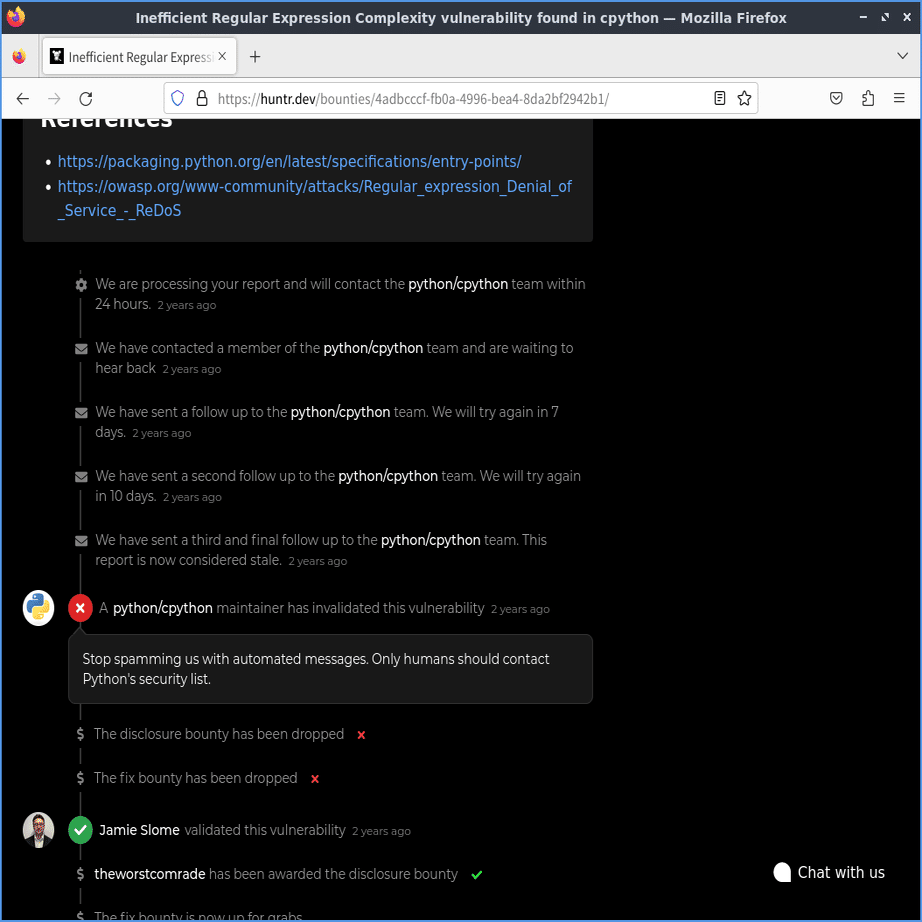Image resolution: width=922 pixels, height=922 pixels.
Task: Toggle reader view icon
Action: (720, 98)
